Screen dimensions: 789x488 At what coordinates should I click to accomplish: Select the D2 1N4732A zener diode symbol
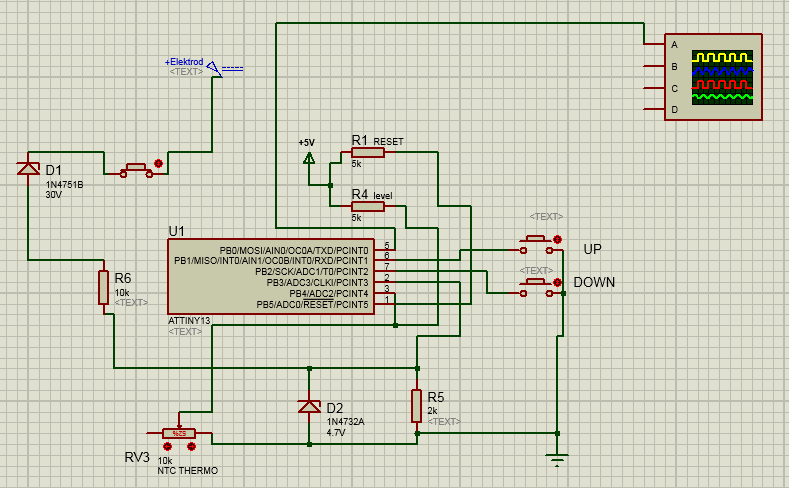pos(309,406)
